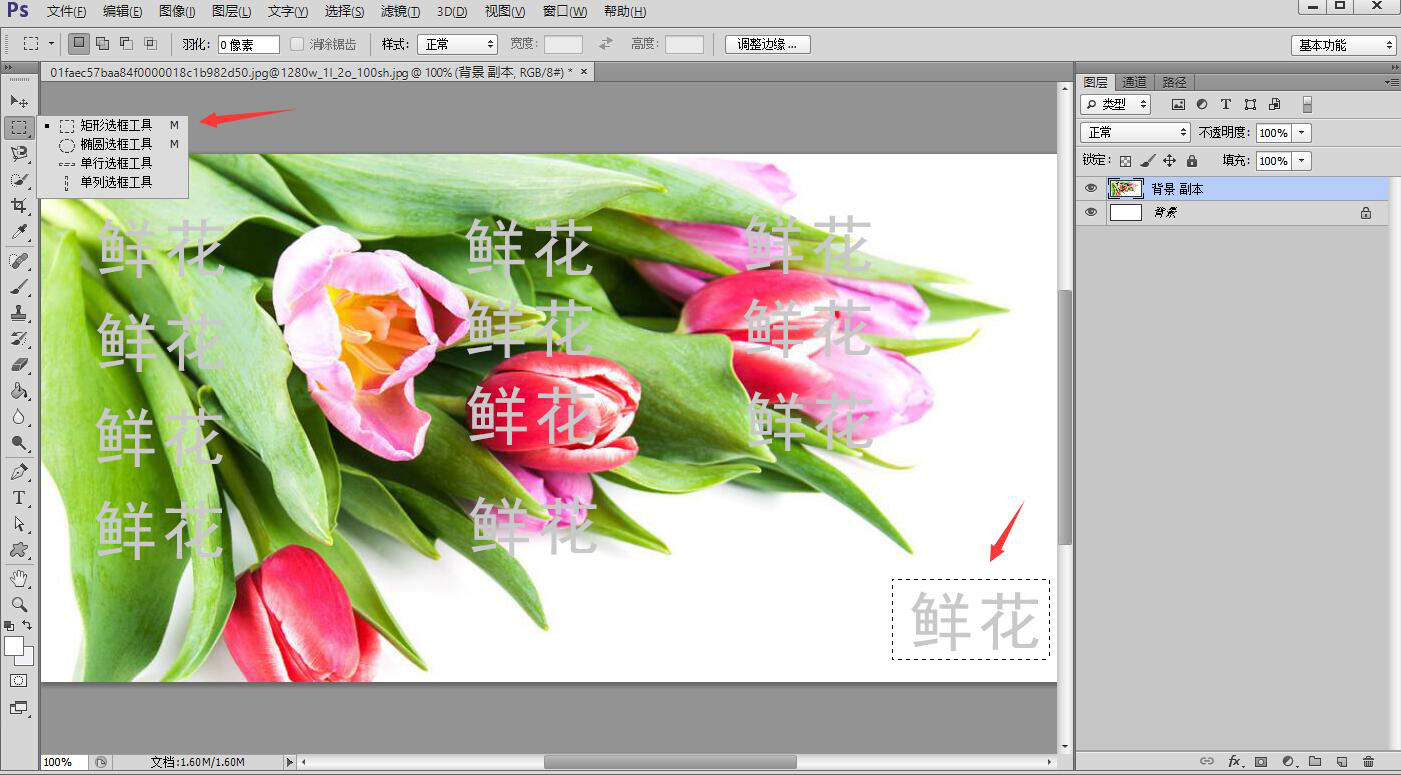The image size is (1401, 775).
Task: Select the Crop tool
Action: [18, 206]
